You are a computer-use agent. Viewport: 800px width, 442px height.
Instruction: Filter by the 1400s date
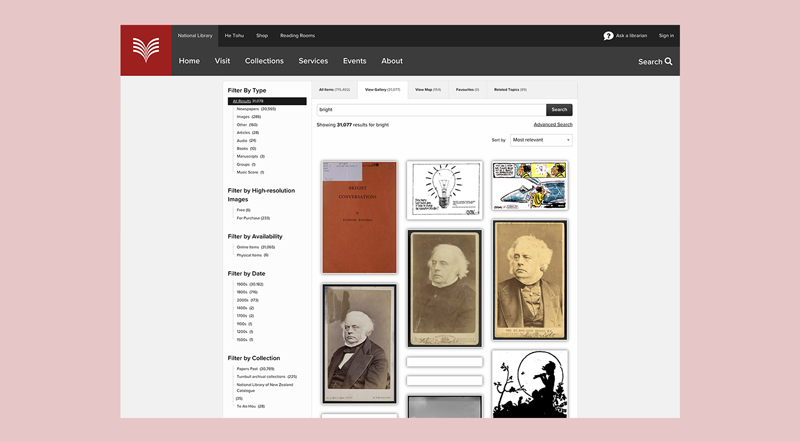[245, 308]
